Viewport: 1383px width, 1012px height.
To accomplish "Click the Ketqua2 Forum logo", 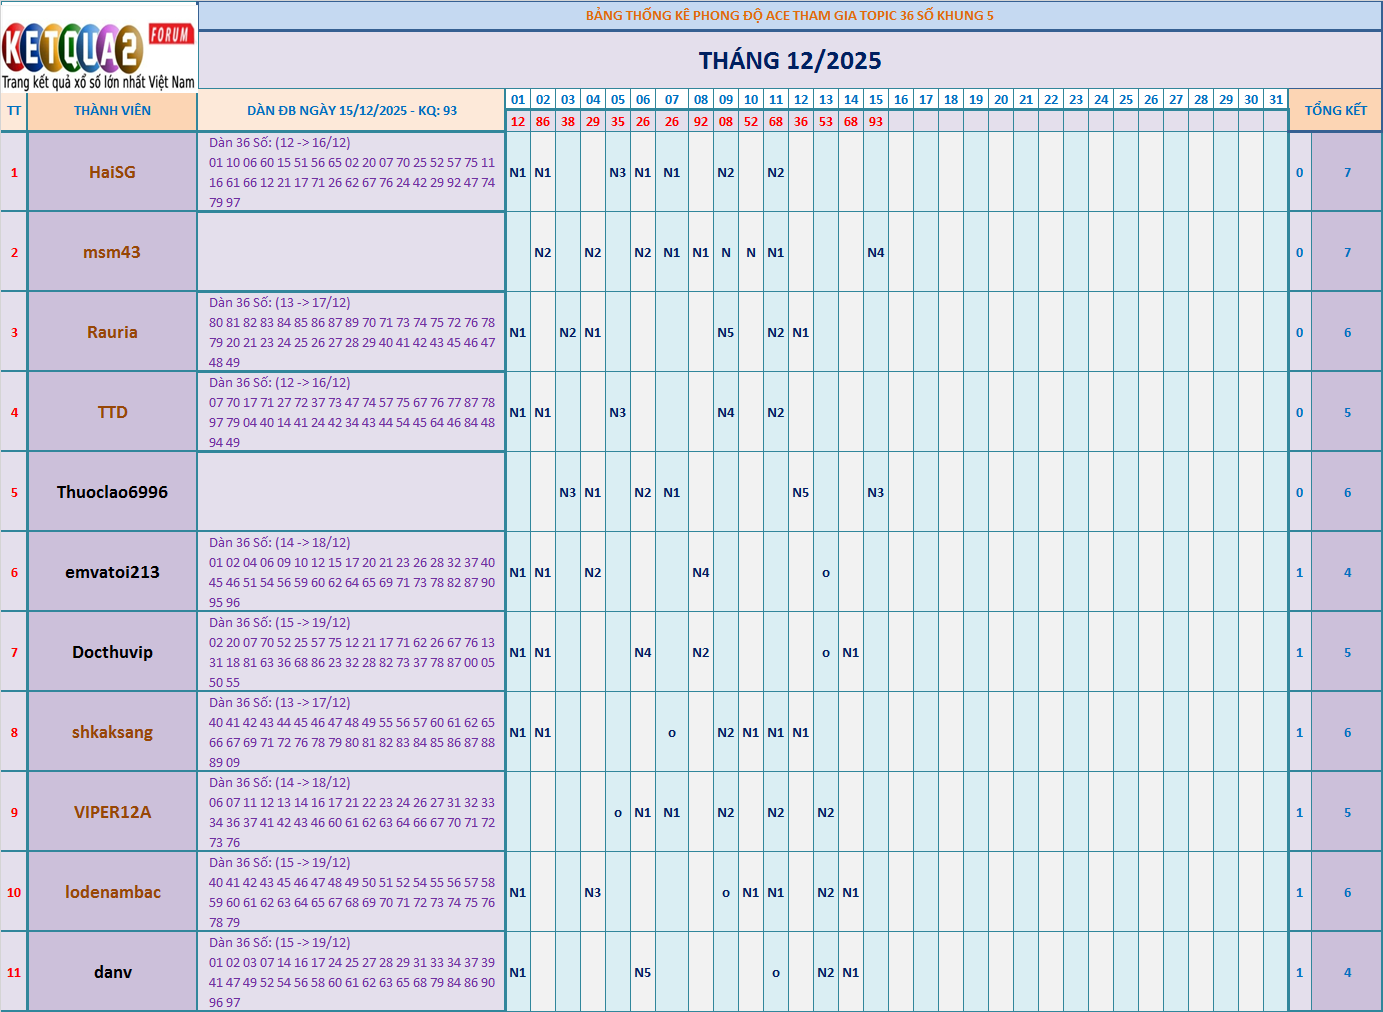I will 98,47.
